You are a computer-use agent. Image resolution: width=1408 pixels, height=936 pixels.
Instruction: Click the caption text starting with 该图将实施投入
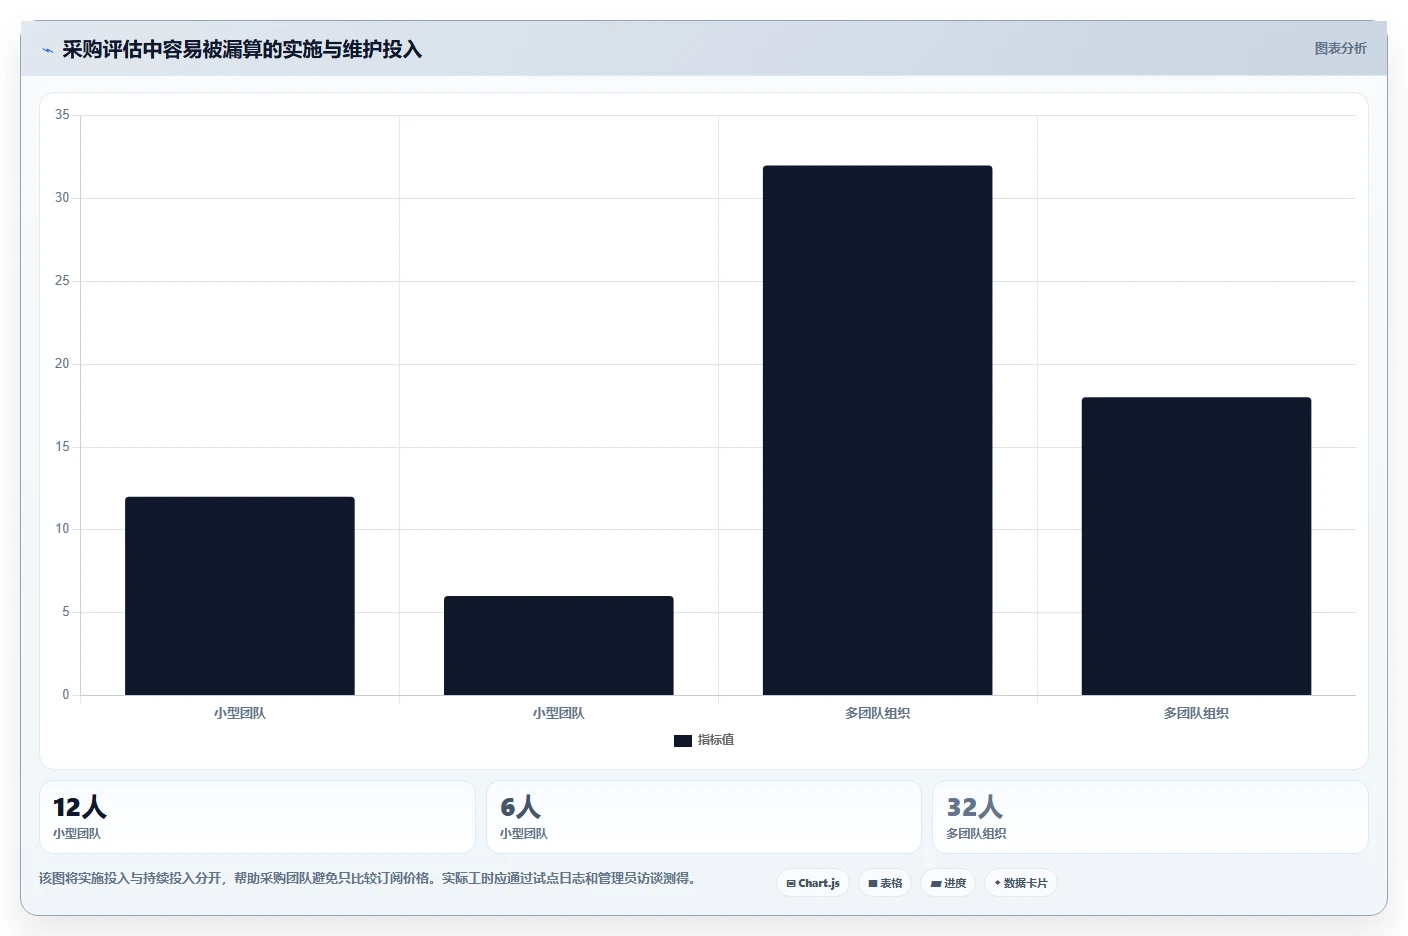pyautogui.click(x=367, y=878)
